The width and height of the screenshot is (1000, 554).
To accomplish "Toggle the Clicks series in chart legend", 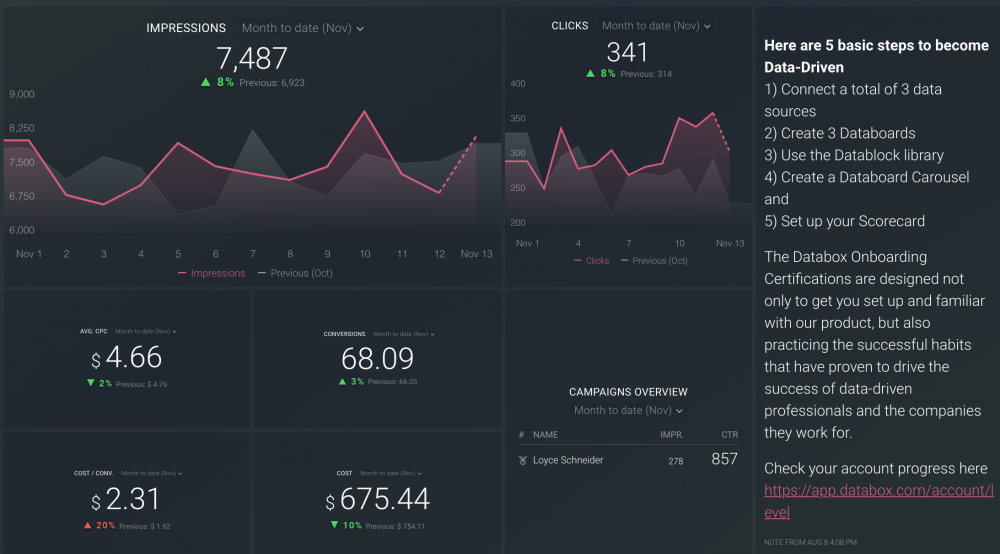I will coord(590,261).
